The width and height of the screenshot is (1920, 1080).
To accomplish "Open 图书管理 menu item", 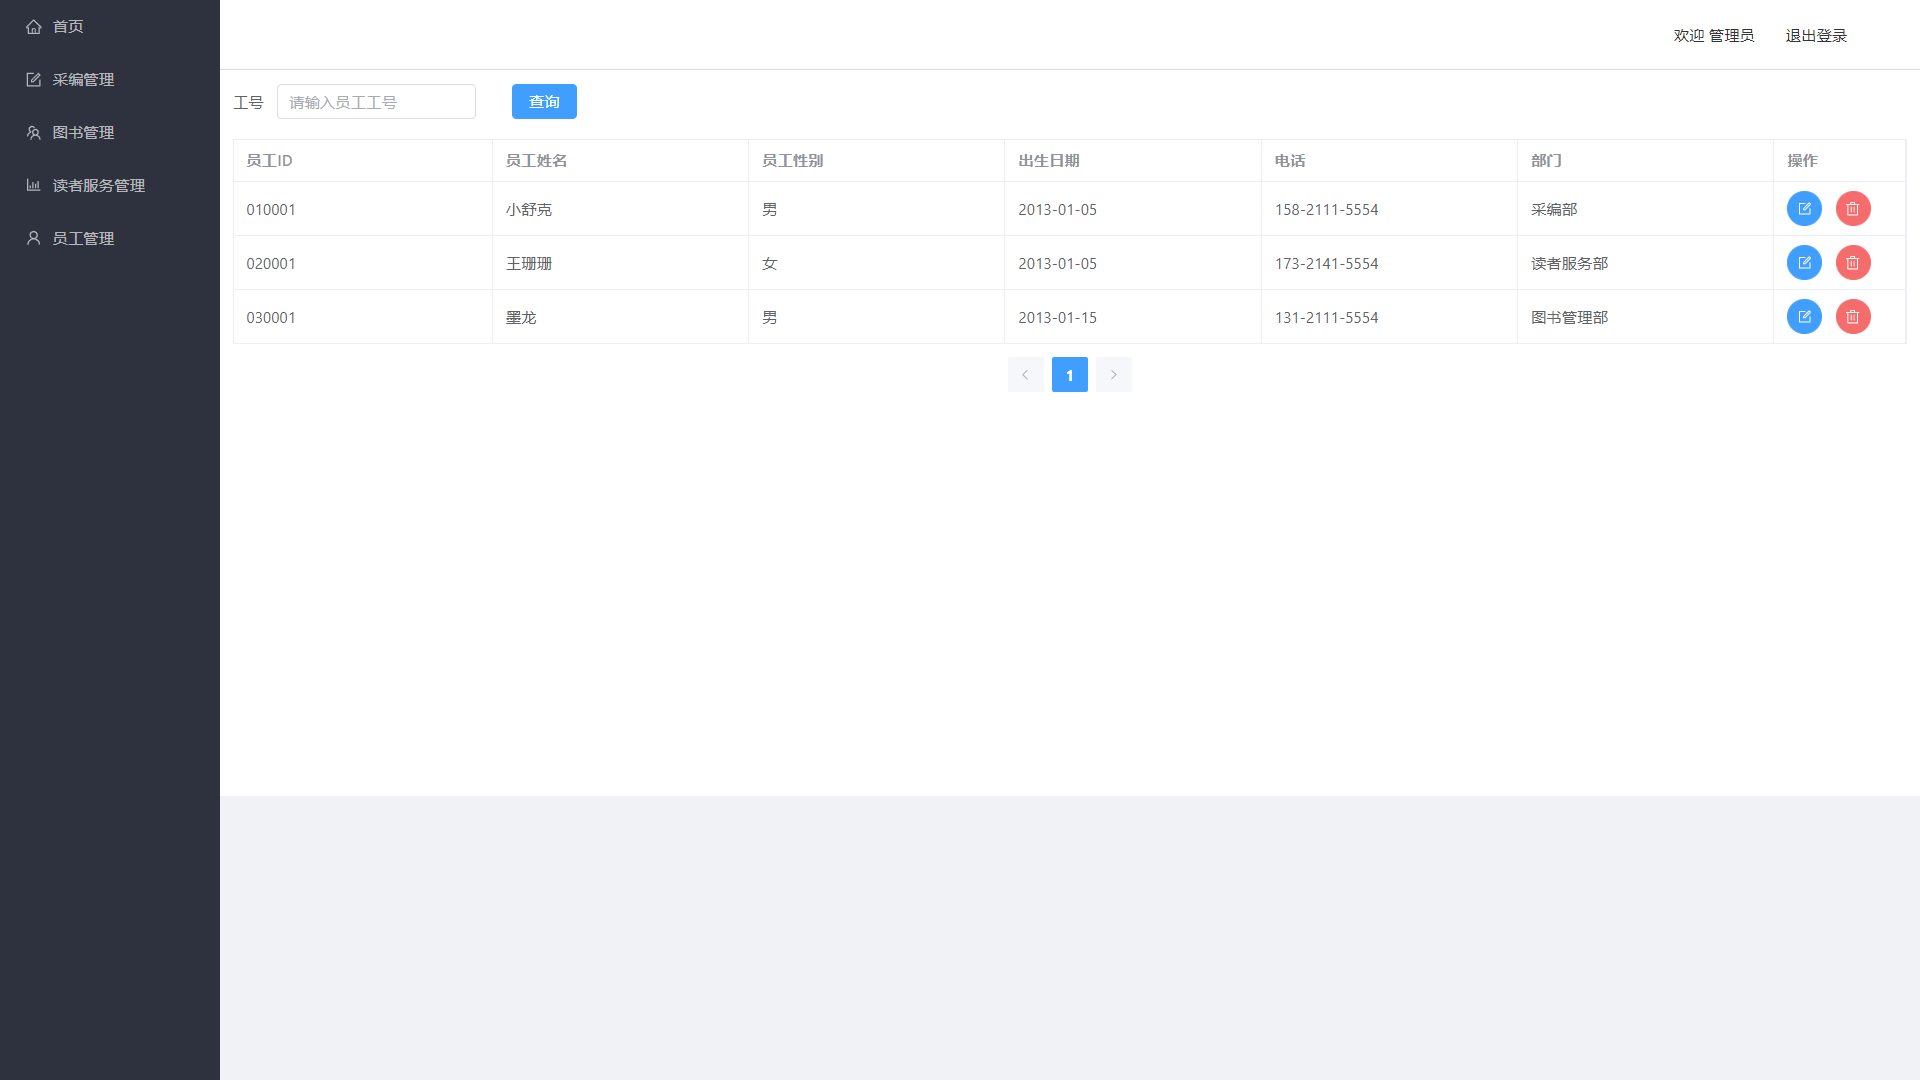I will pyautogui.click(x=83, y=133).
